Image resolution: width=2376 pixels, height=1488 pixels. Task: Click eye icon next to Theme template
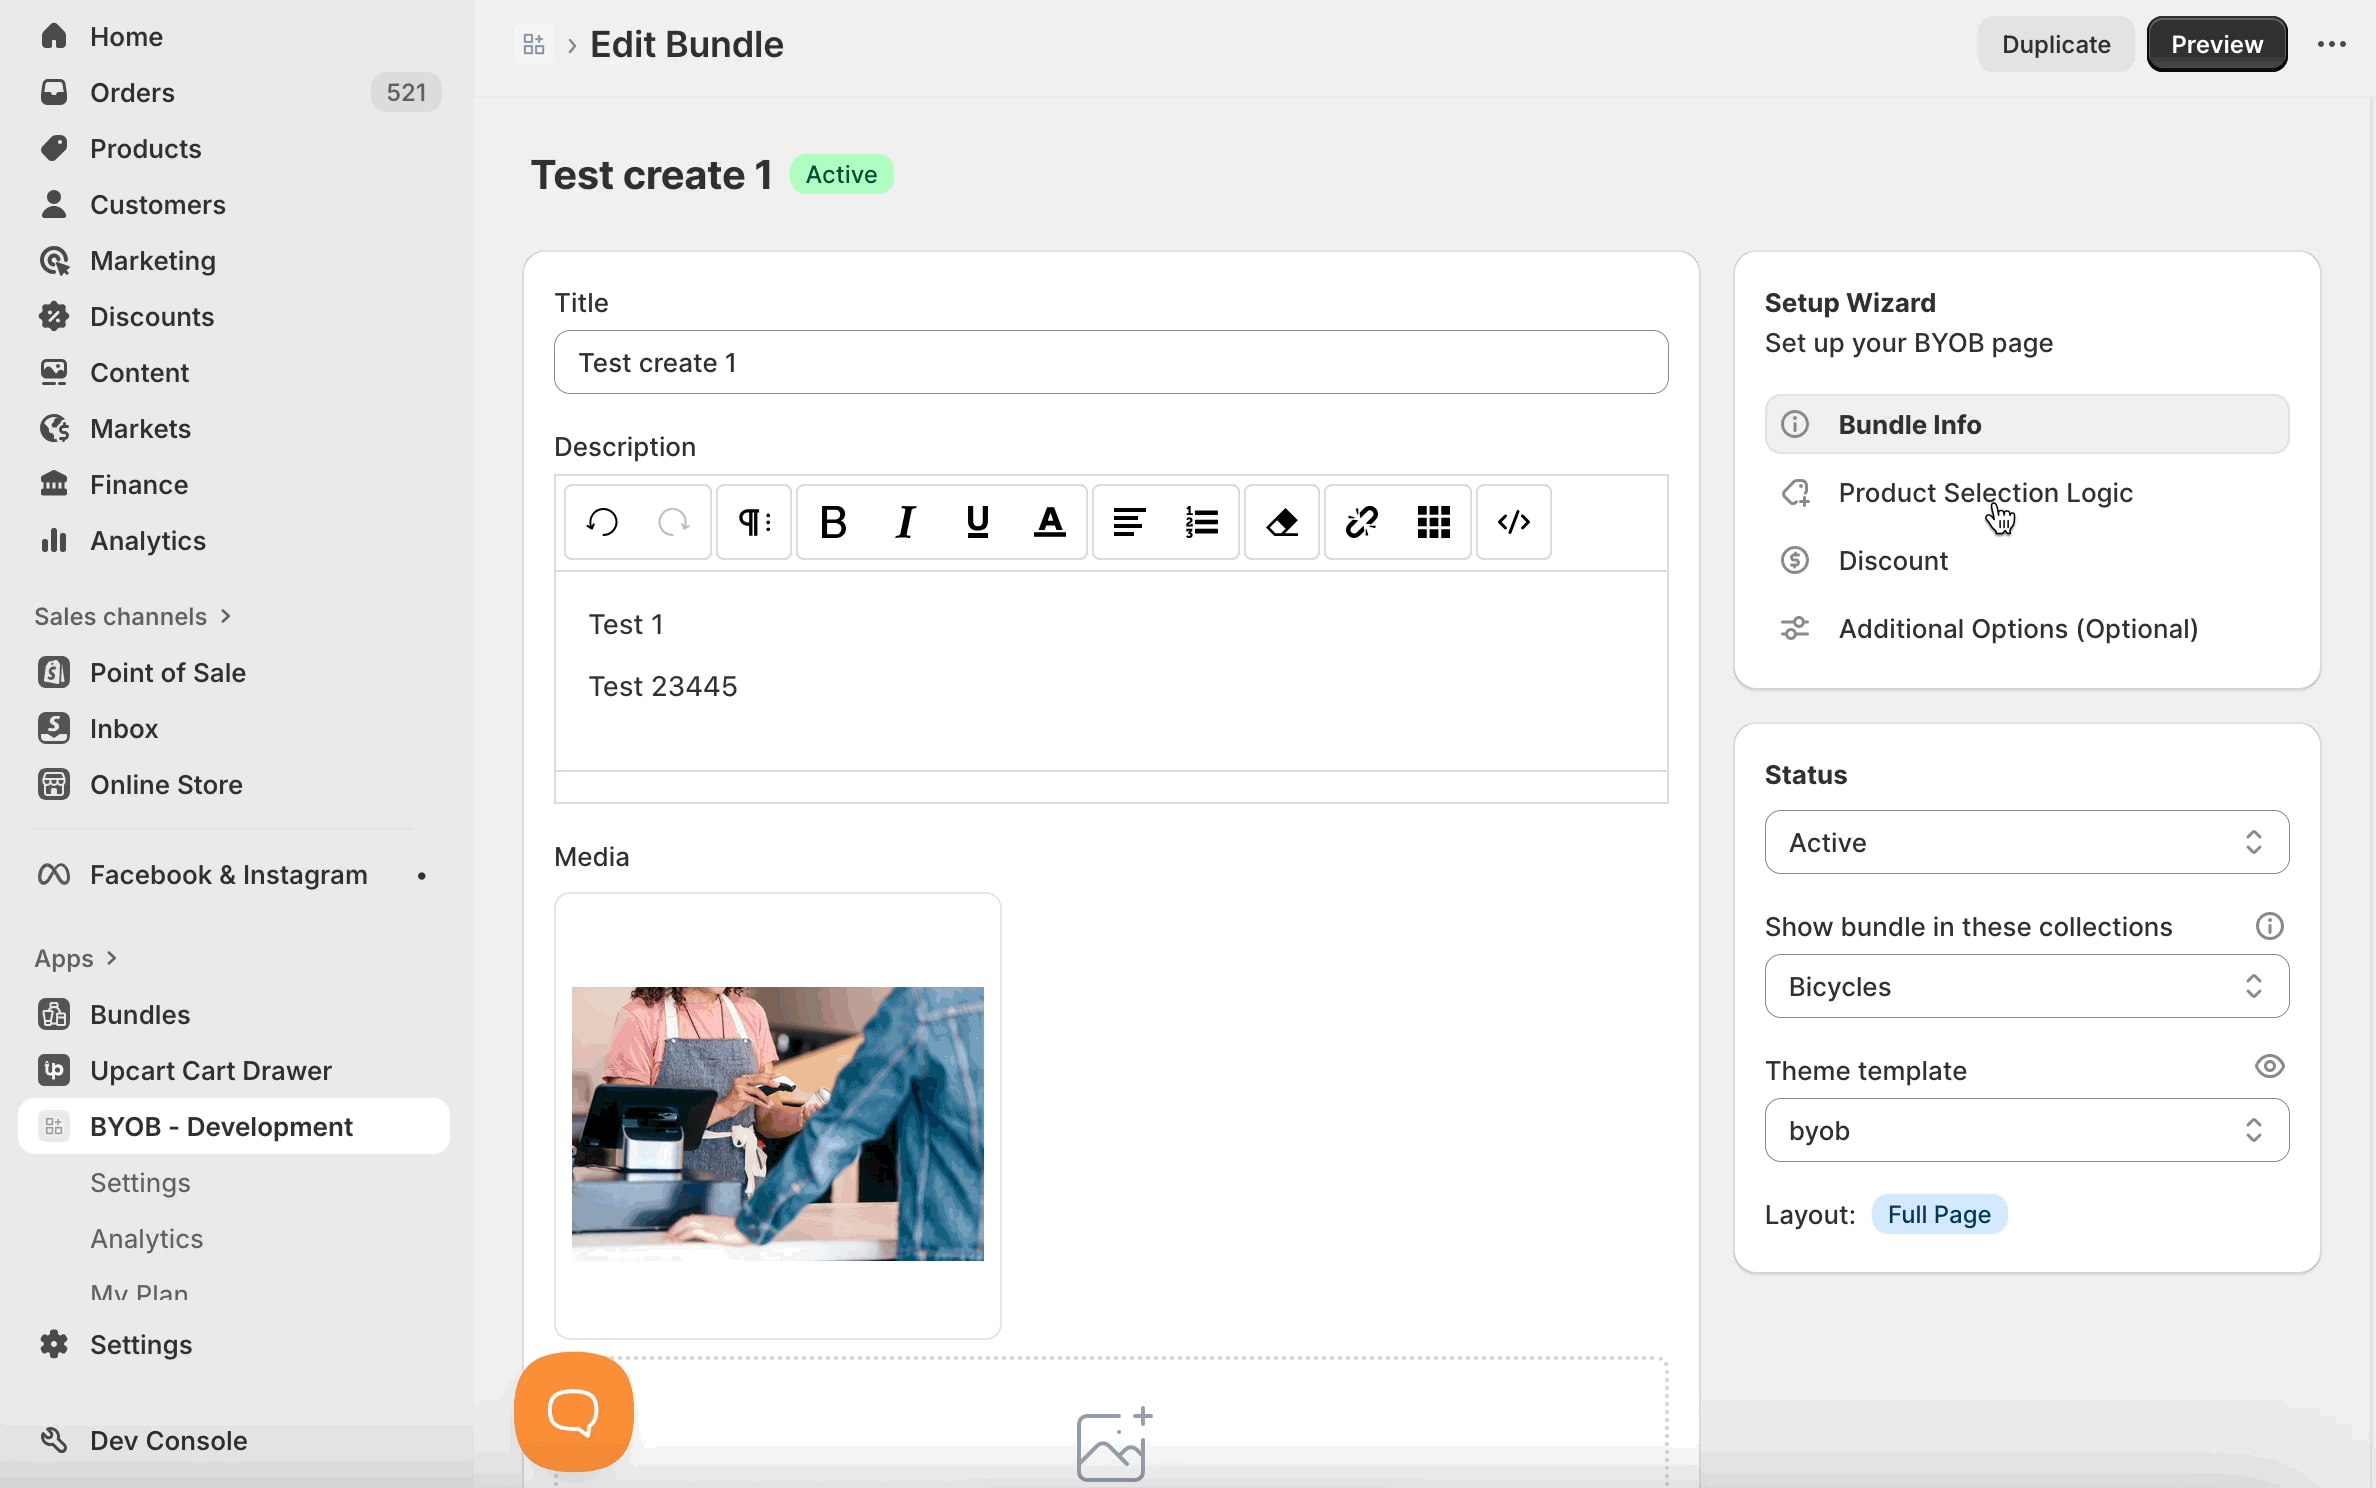pos(2269,1066)
